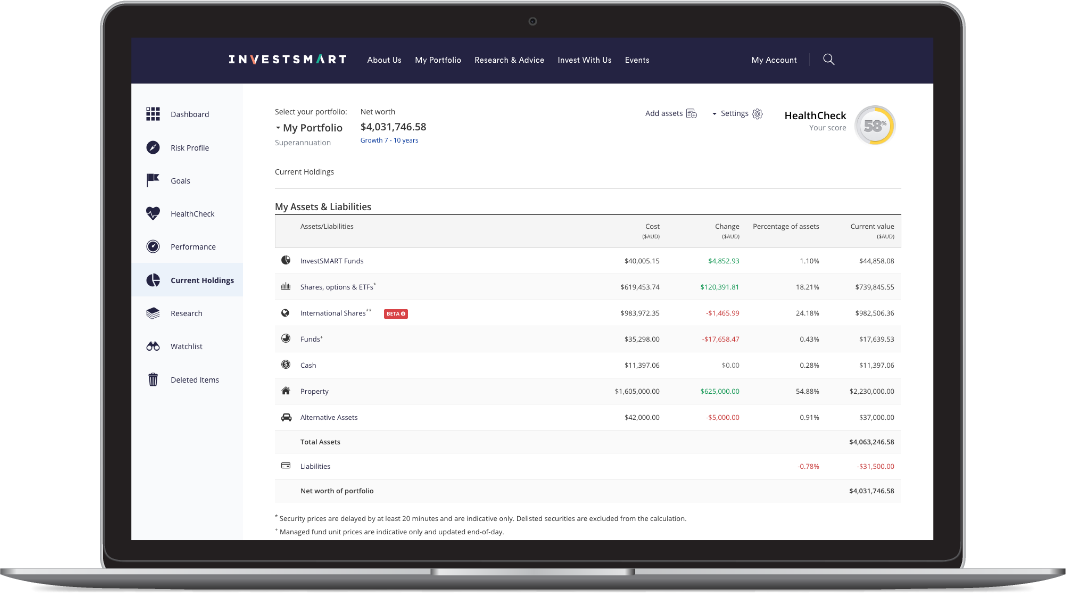Click the Net worth of portfolio label
Image resolution: width=1066 pixels, height=593 pixels.
337,491
